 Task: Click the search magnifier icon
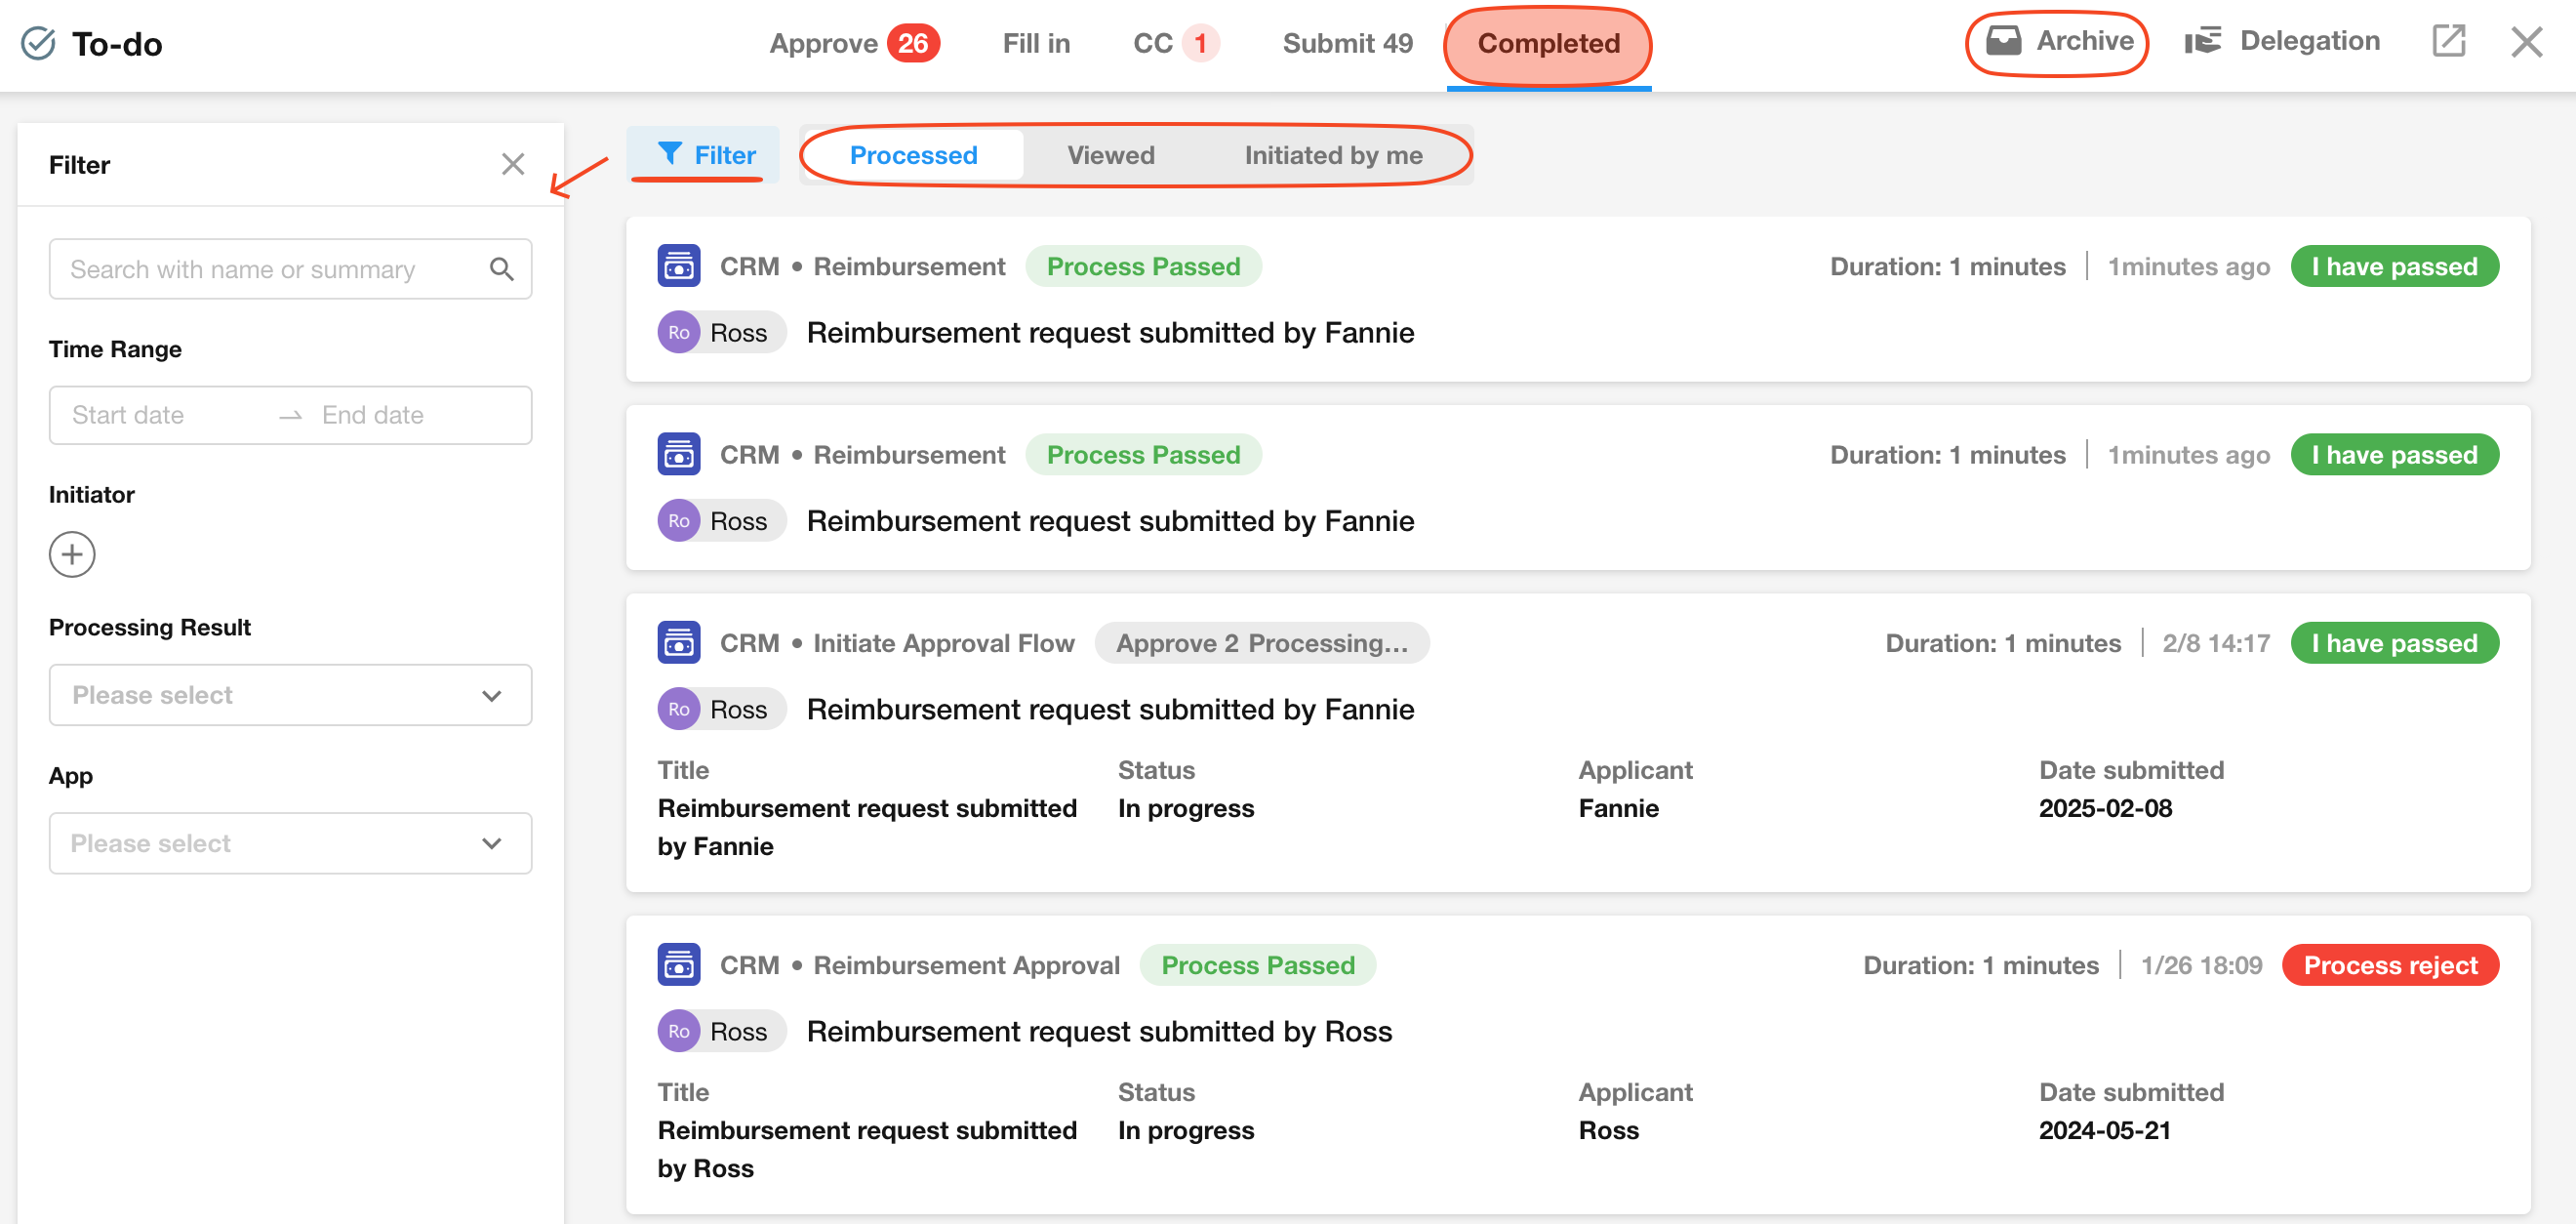click(x=502, y=269)
